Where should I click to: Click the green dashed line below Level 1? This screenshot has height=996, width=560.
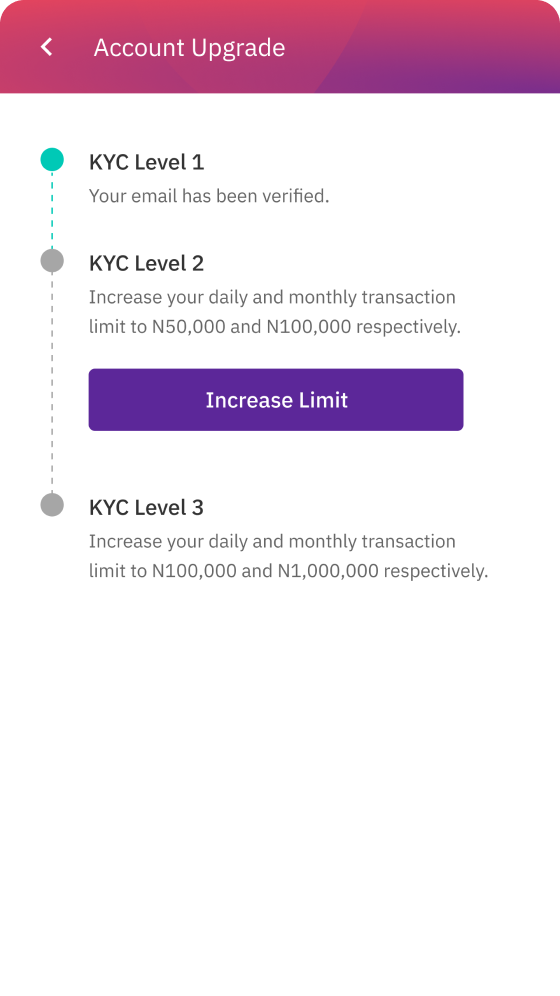coord(52,210)
